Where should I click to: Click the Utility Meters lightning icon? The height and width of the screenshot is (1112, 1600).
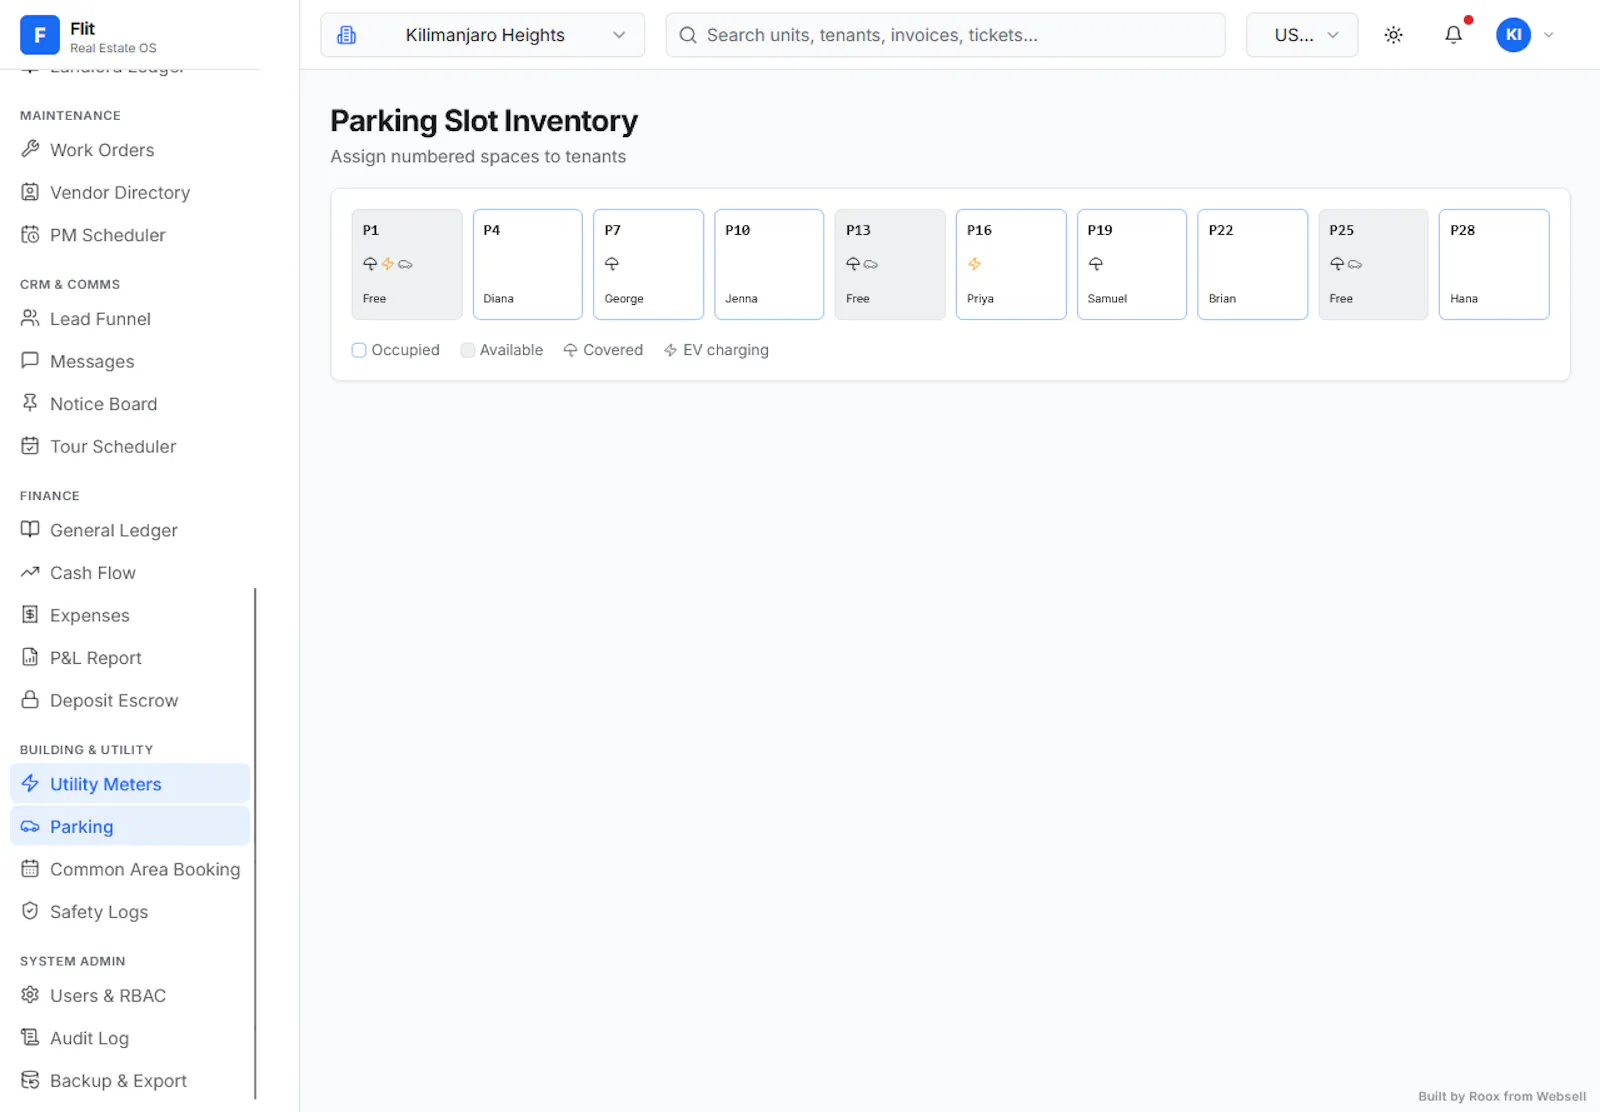[30, 783]
